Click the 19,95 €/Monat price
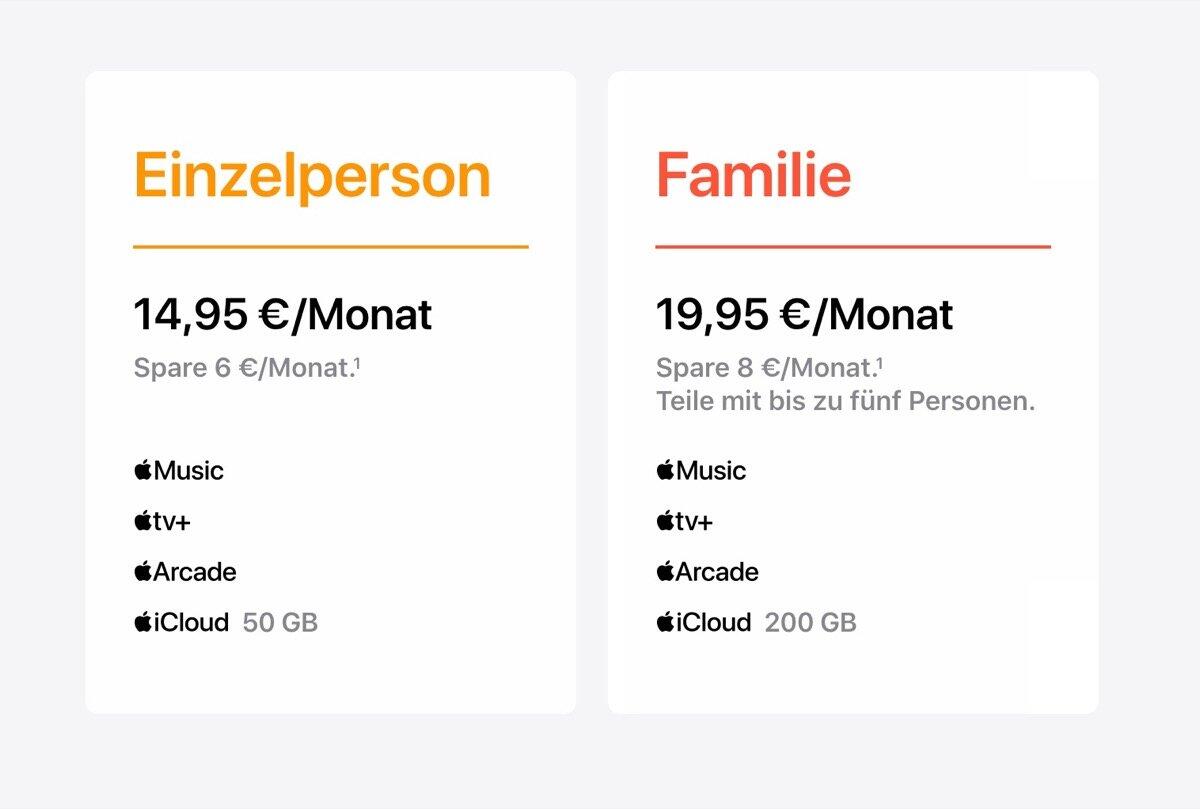Image resolution: width=1200 pixels, height=809 pixels. pyautogui.click(x=805, y=314)
